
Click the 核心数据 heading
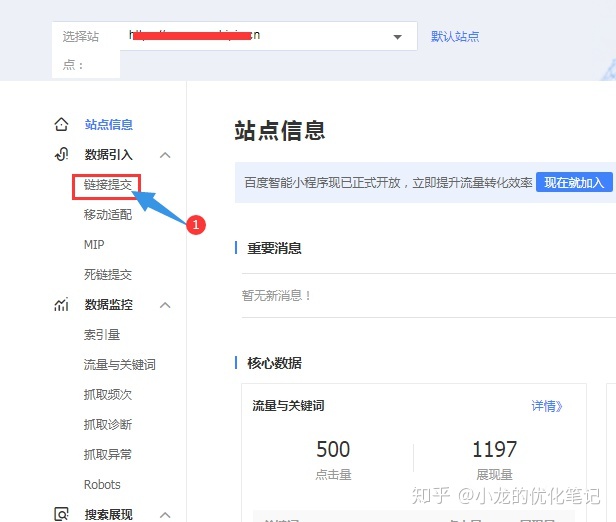274,363
